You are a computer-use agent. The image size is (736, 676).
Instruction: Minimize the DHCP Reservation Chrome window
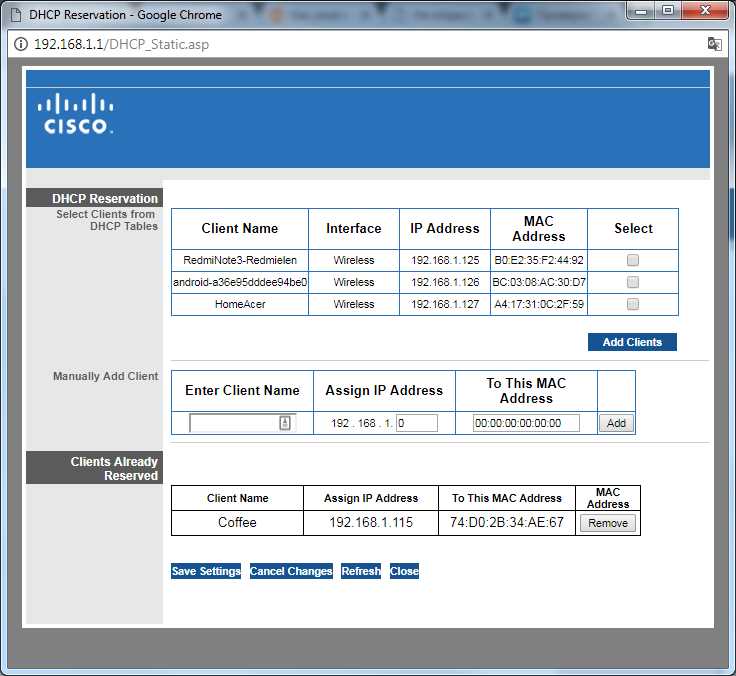[641, 10]
